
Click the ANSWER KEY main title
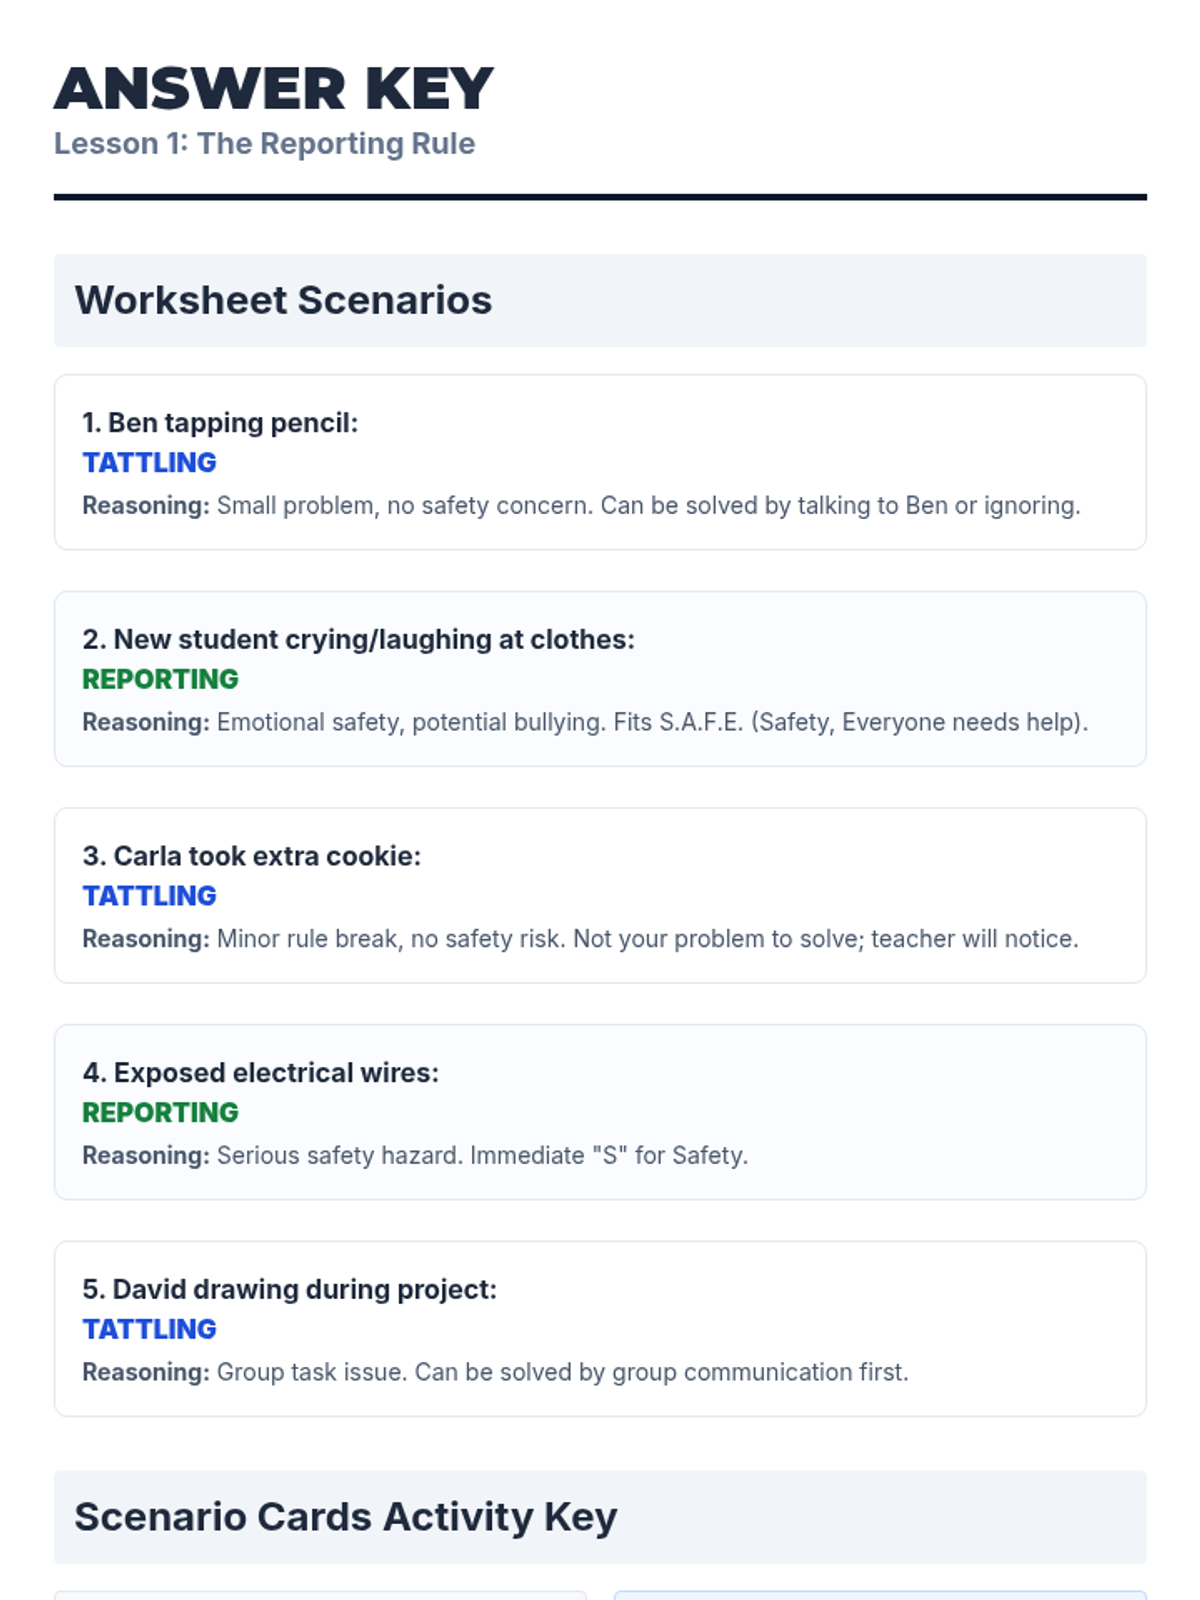click(x=273, y=88)
